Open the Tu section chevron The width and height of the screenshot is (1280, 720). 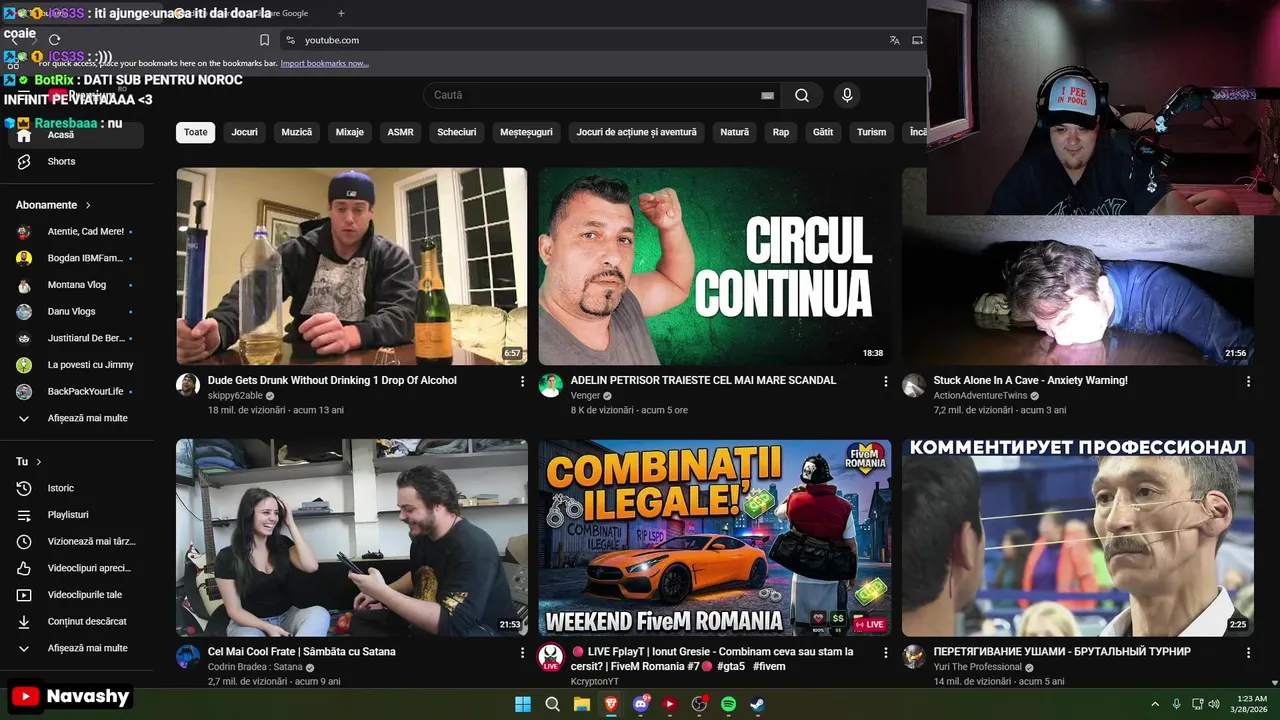click(39, 462)
